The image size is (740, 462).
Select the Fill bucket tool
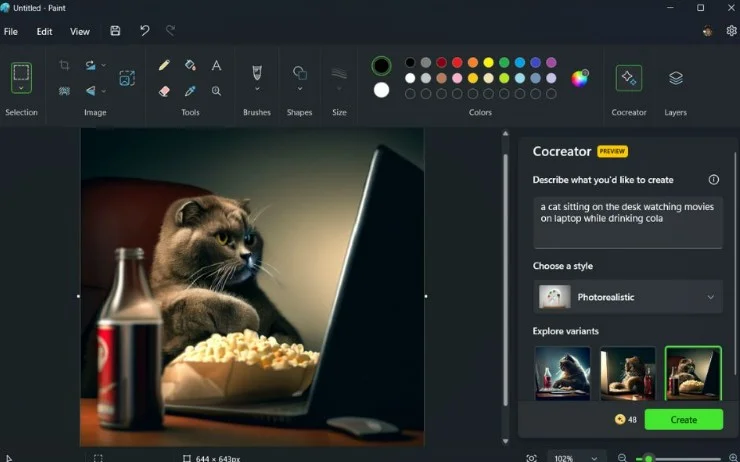pos(190,65)
